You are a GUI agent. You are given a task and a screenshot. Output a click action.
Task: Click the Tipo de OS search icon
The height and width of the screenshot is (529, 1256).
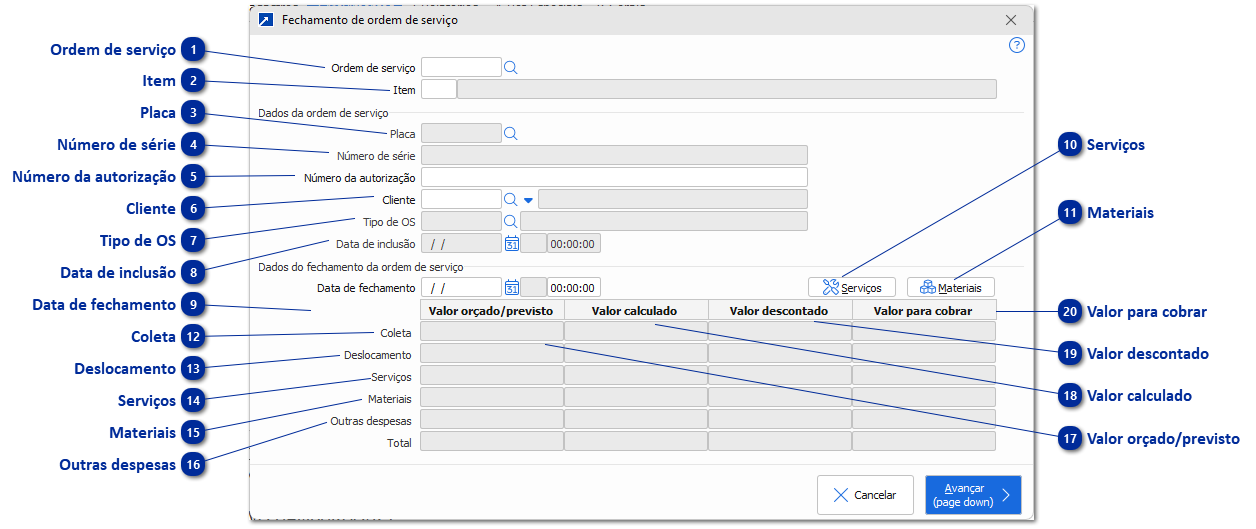tap(510, 221)
